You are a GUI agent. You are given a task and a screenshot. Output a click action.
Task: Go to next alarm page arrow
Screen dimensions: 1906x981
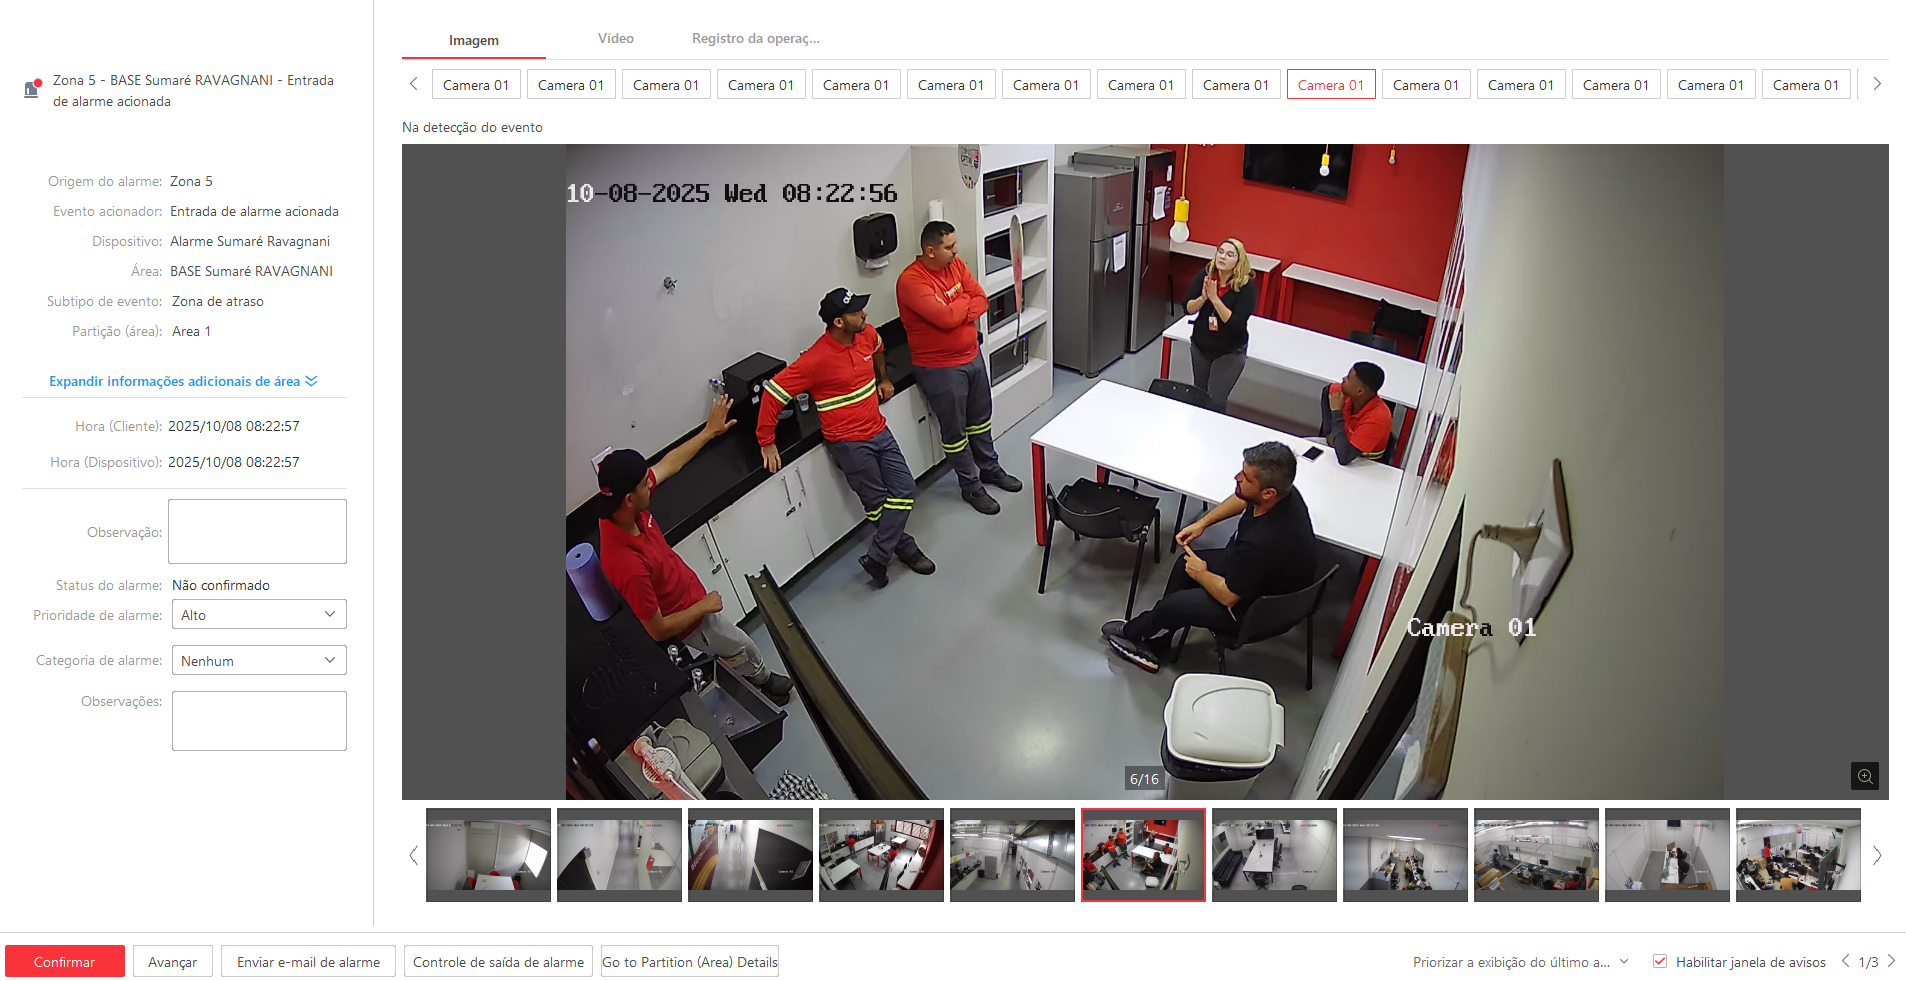(1891, 961)
